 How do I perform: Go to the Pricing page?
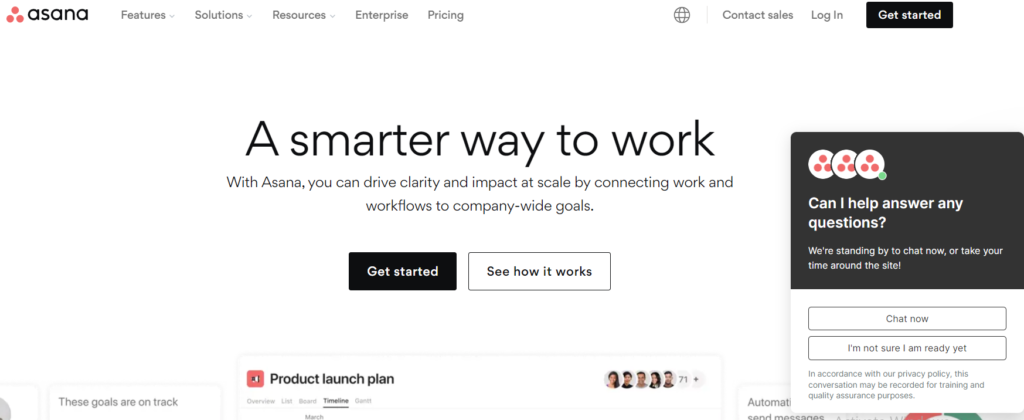coord(445,15)
